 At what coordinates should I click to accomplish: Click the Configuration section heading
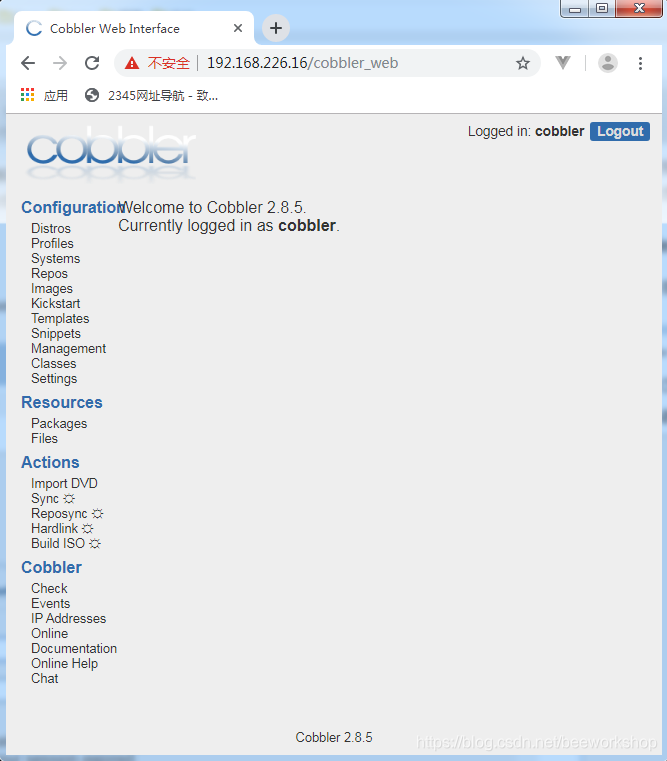pos(73,208)
